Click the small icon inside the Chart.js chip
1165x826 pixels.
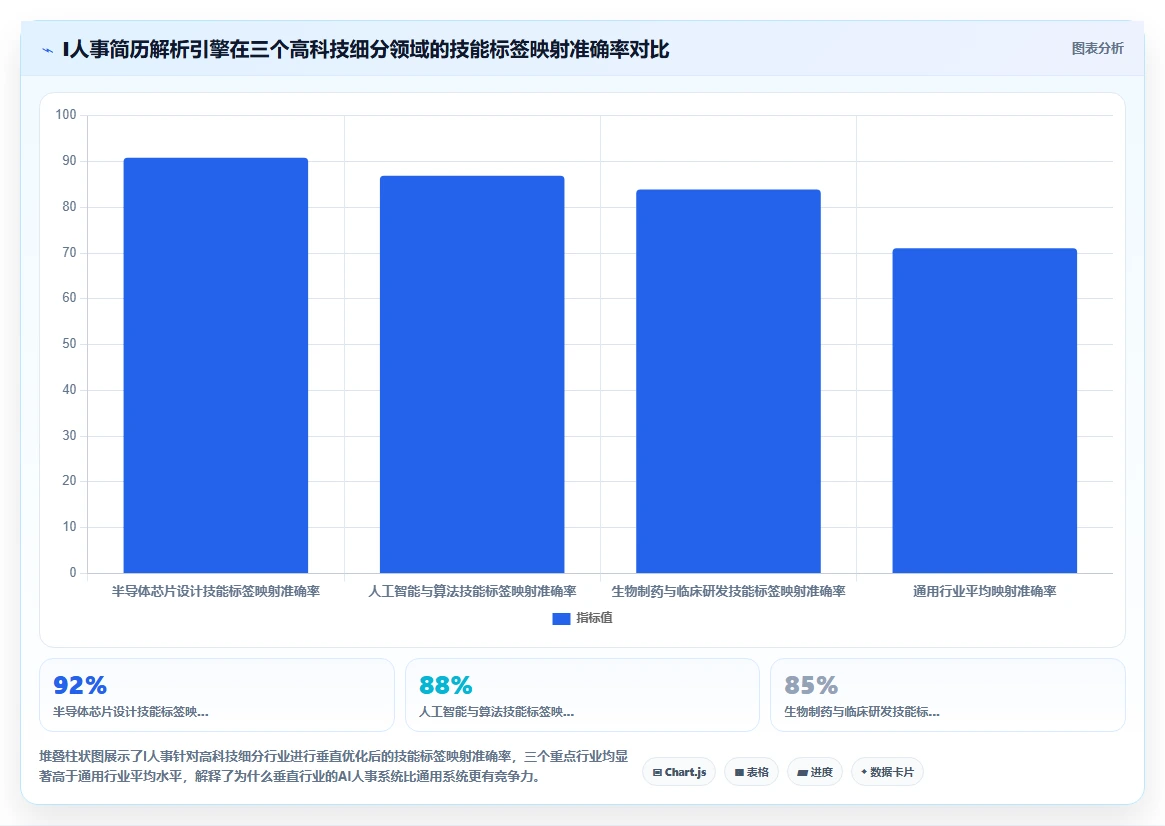[x=657, y=773]
